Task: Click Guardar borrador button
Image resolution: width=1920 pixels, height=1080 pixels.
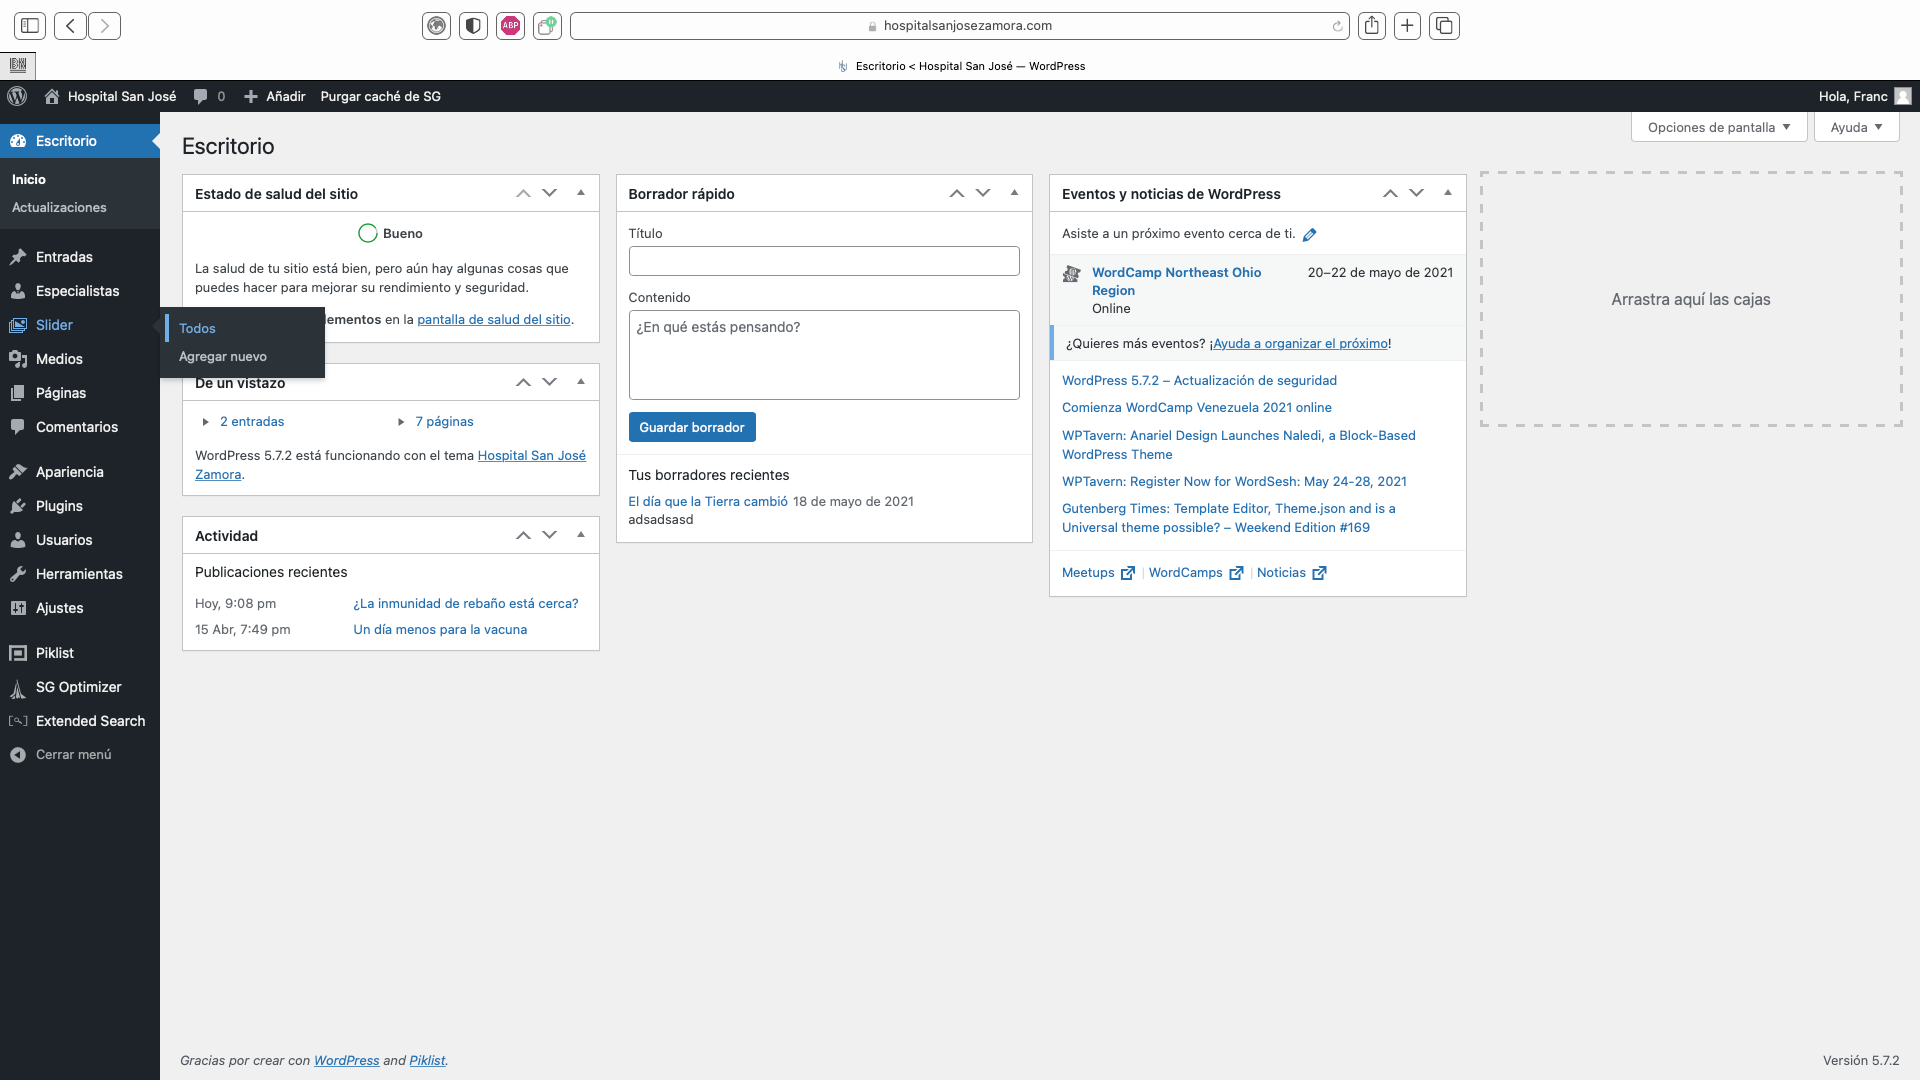Action: point(692,427)
